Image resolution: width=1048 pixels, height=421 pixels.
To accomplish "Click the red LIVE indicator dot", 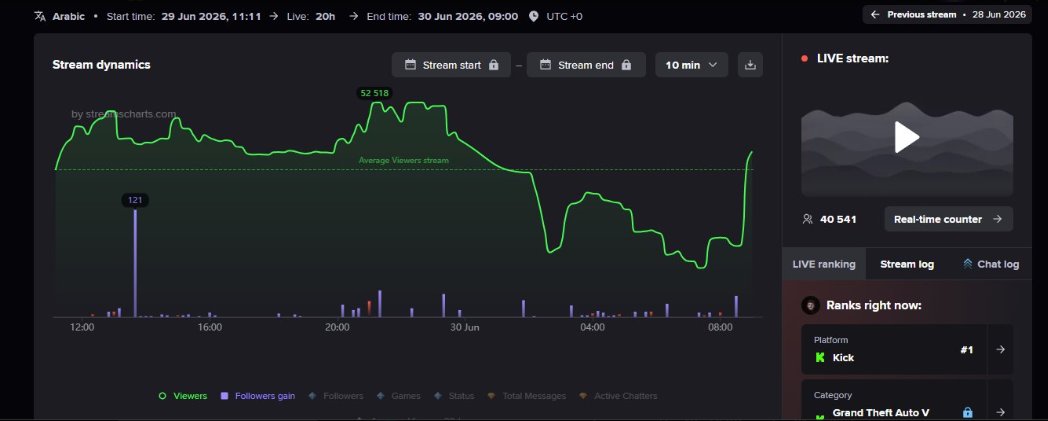I will 805,59.
